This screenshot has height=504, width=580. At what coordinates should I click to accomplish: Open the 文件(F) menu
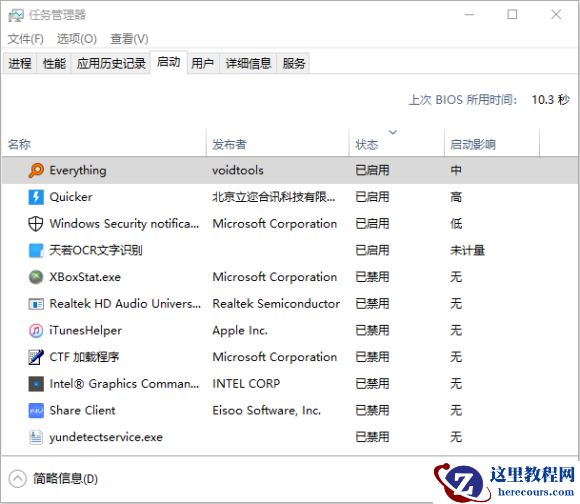point(26,39)
